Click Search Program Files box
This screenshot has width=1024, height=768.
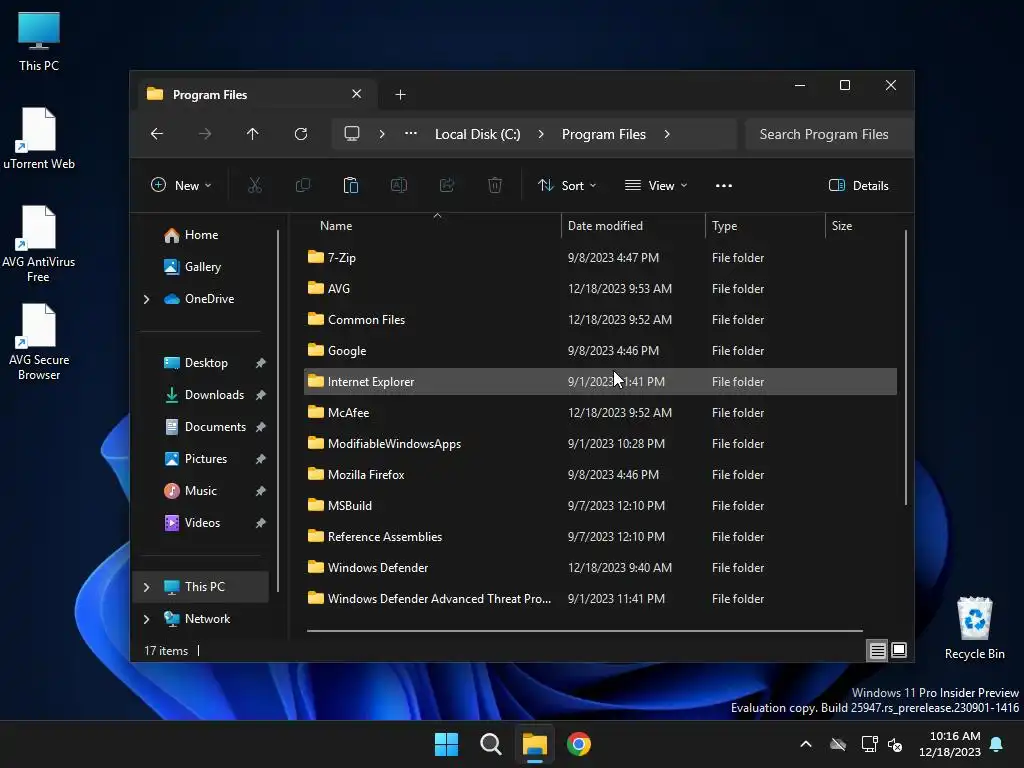tap(829, 134)
